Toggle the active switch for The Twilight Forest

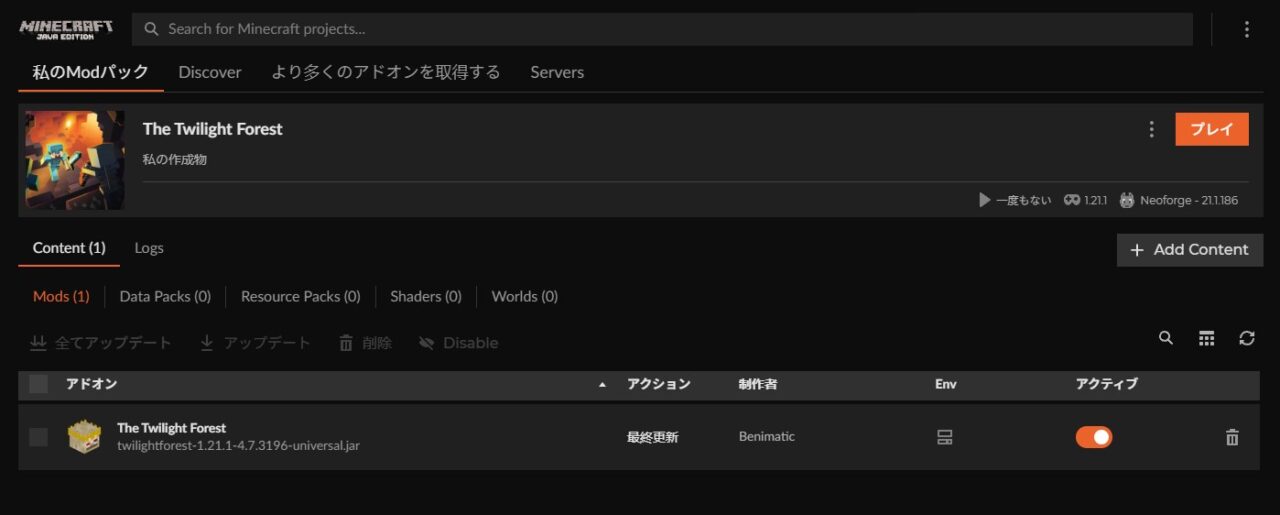tap(1094, 437)
